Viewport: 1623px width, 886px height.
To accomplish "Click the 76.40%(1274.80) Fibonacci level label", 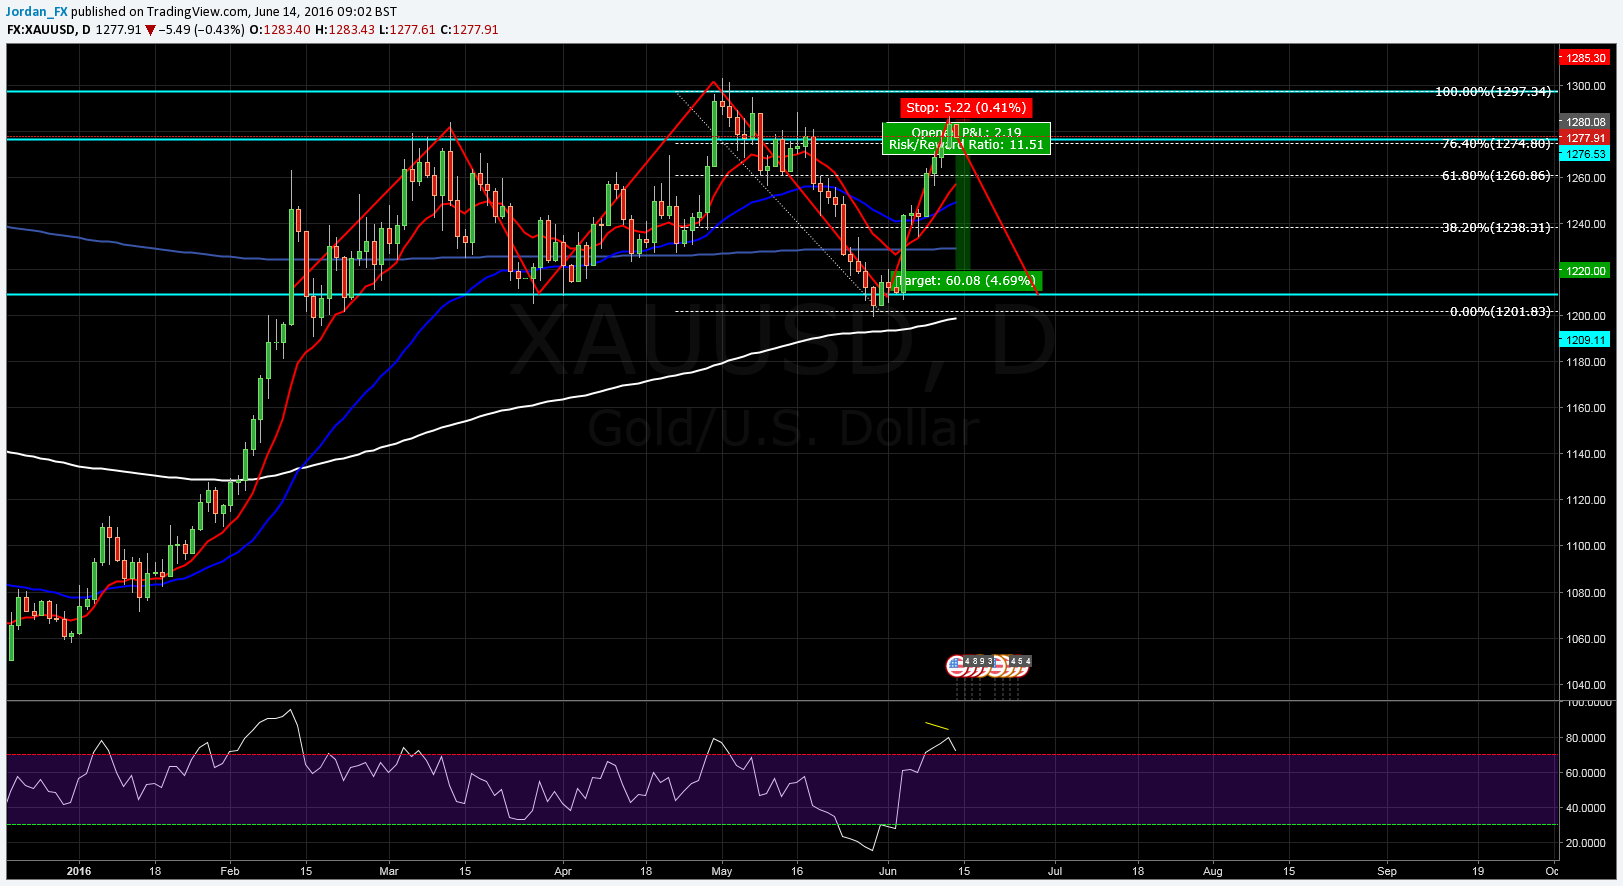I will (x=1496, y=143).
